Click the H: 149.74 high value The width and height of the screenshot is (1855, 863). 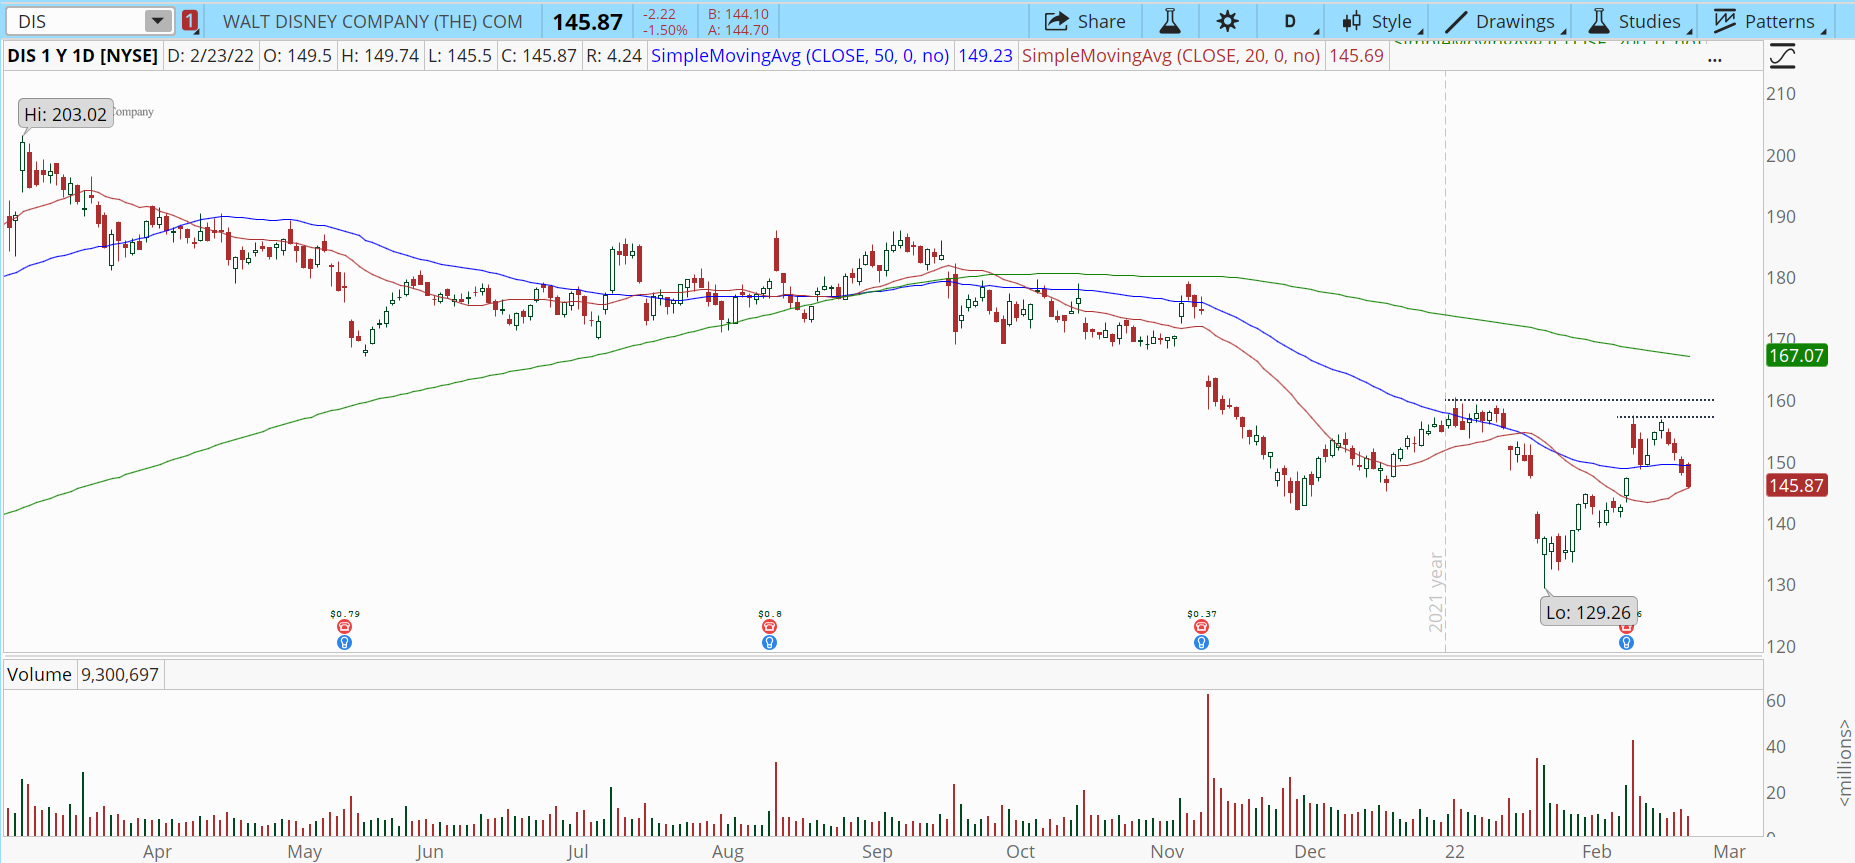380,56
